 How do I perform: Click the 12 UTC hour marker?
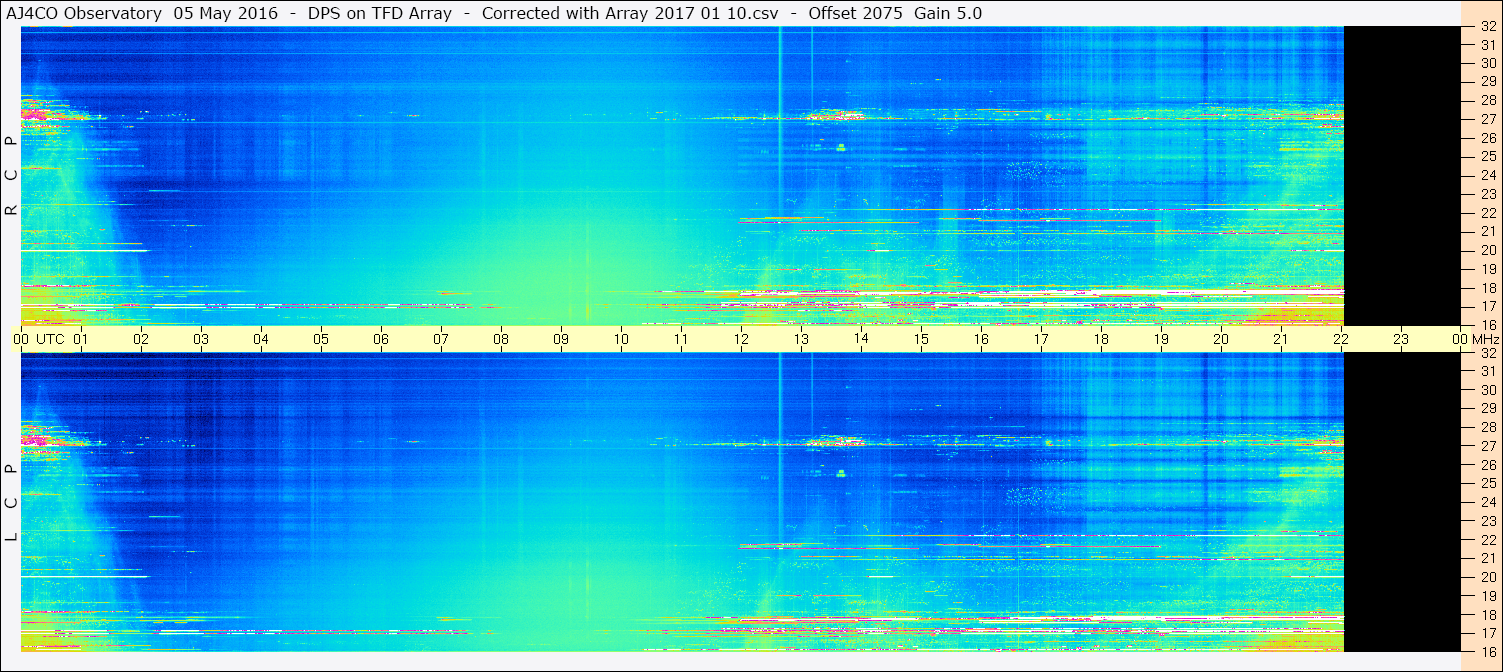click(x=741, y=339)
